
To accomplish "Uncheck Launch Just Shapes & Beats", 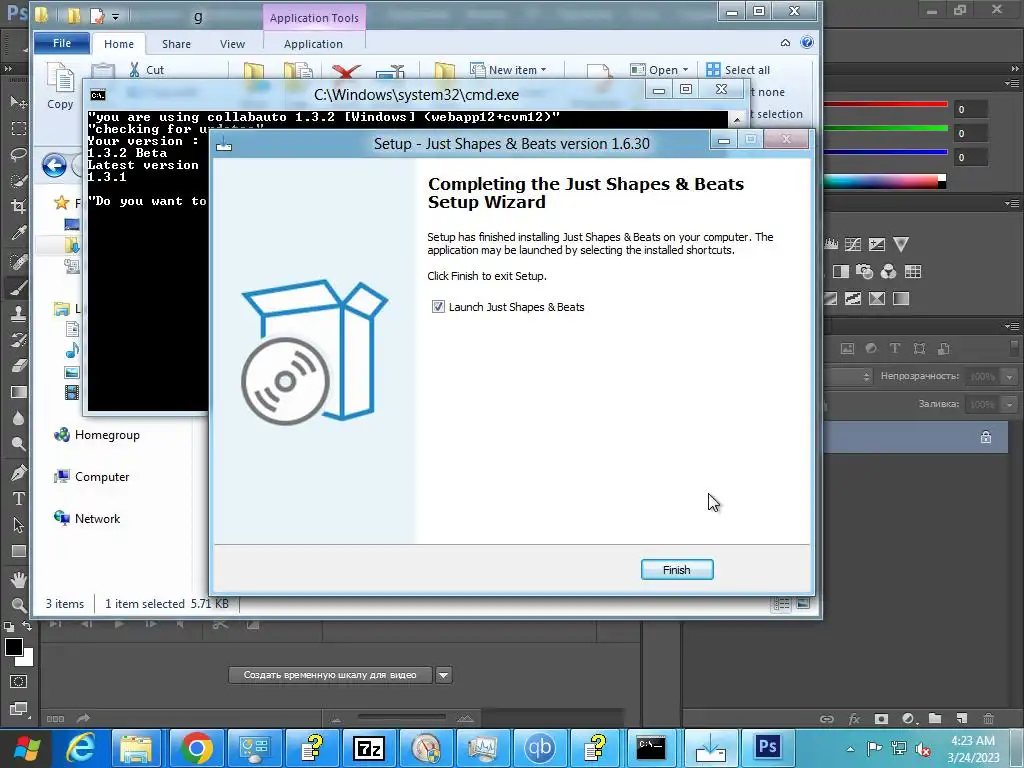I will coord(438,306).
